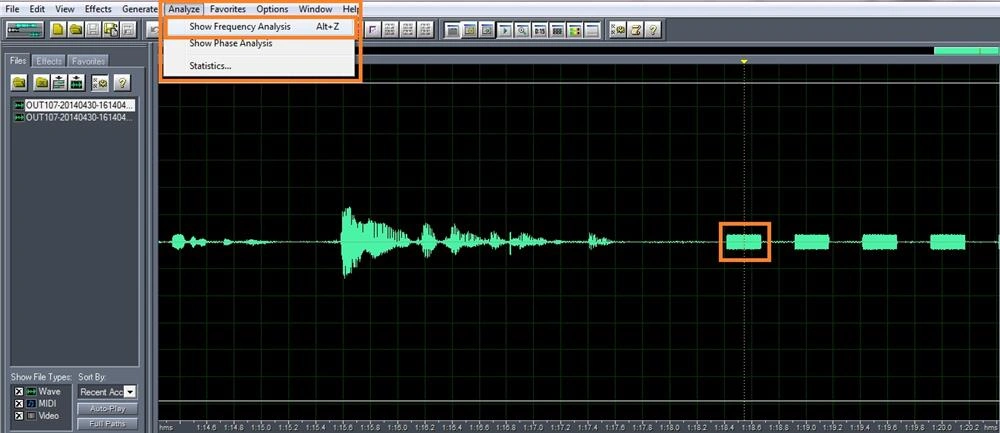
Task: Click the Open folder icon in main toolbar
Action: [x=76, y=29]
